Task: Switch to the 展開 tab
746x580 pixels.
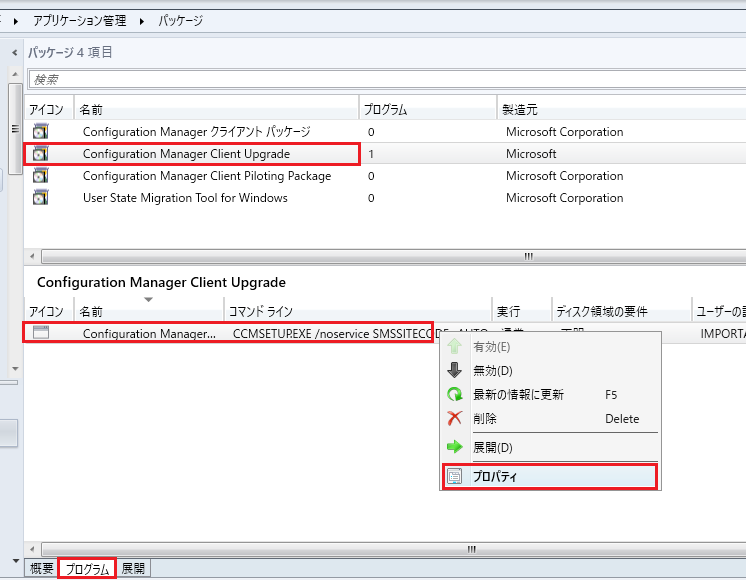Action: (x=133, y=568)
